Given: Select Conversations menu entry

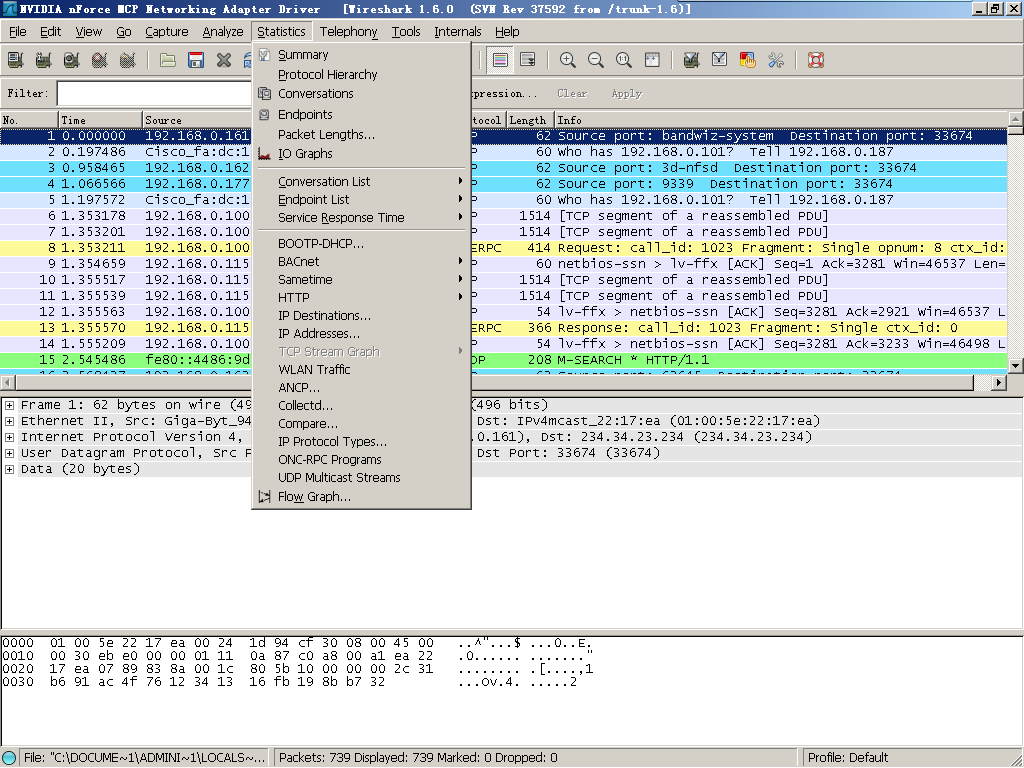Looking at the screenshot, I should pyautogui.click(x=361, y=94).
